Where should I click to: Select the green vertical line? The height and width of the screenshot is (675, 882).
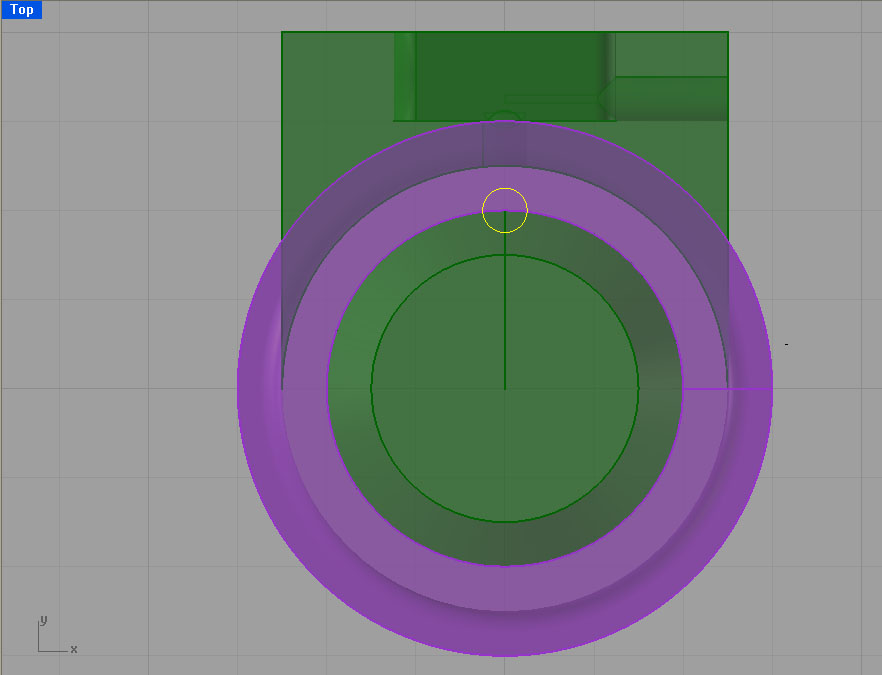pos(505,320)
